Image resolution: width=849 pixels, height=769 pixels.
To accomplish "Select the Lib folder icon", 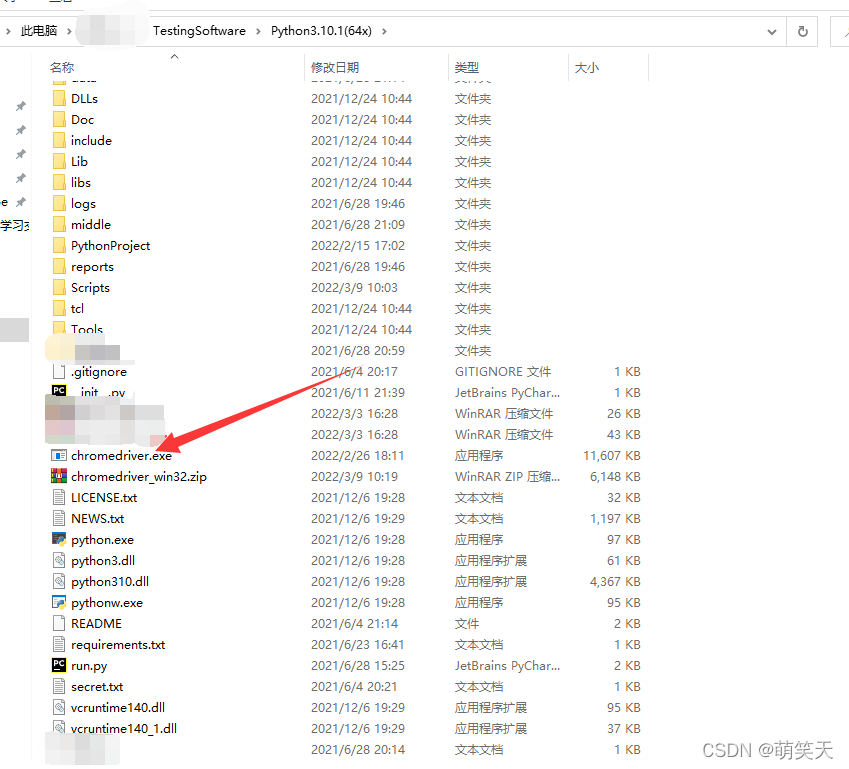I will pos(59,161).
